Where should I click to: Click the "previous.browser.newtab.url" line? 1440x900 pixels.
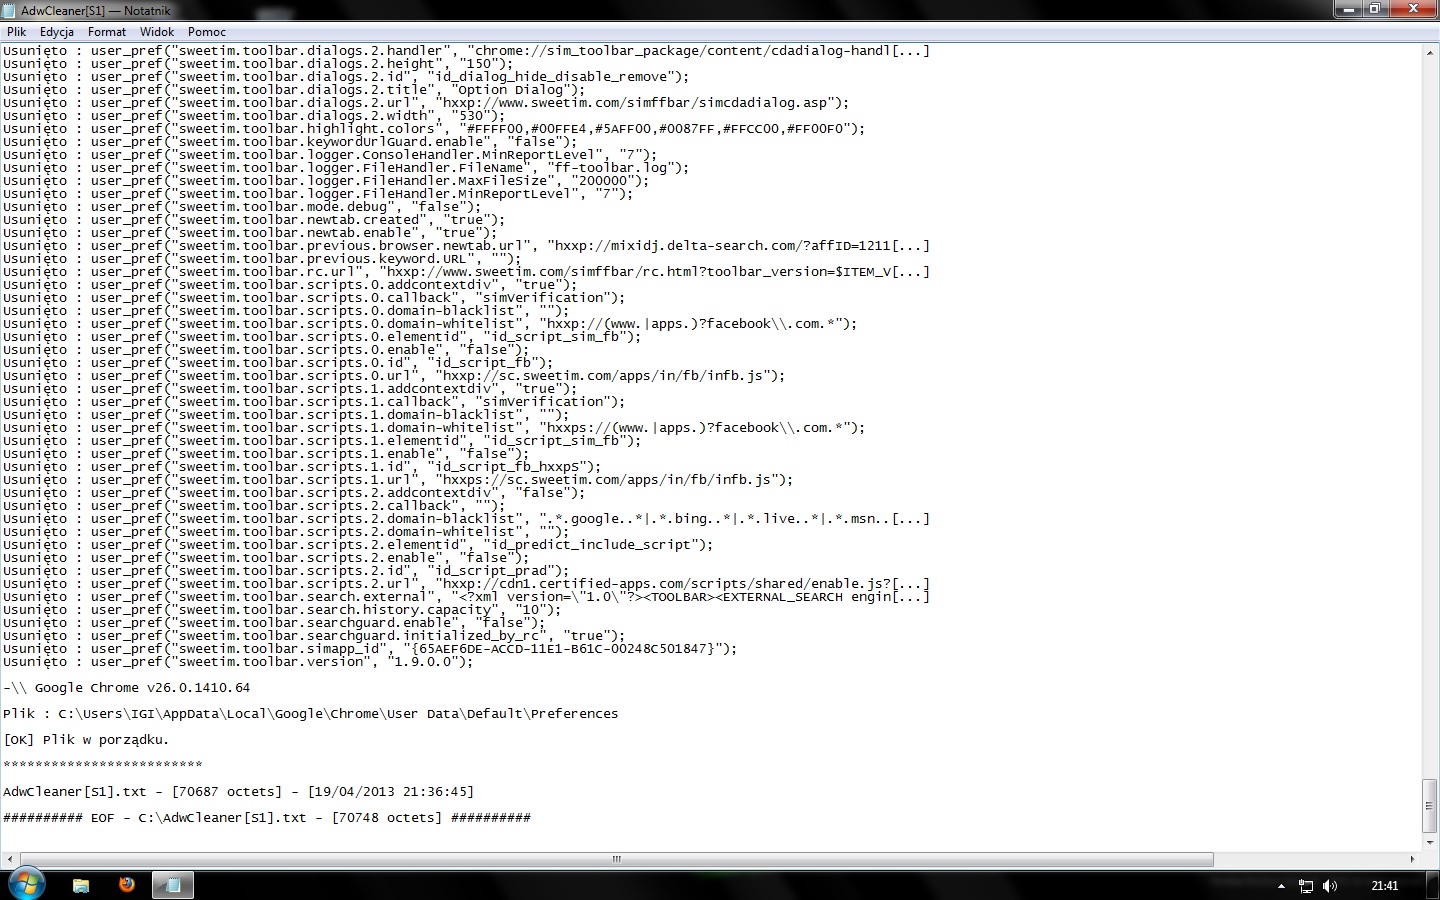point(466,246)
